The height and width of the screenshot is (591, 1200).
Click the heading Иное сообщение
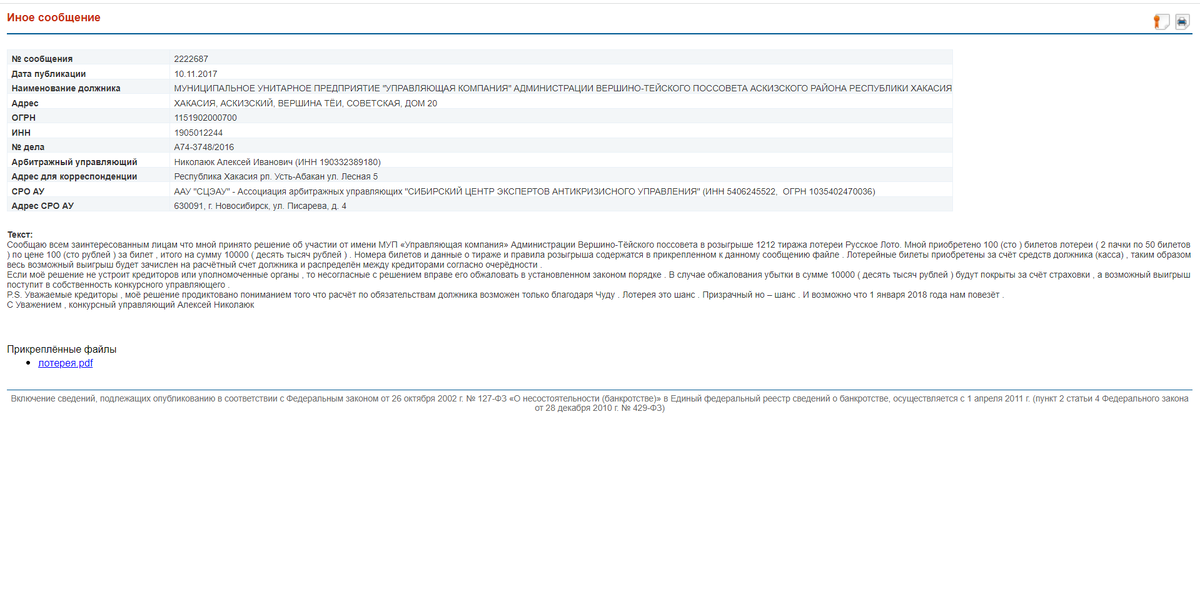54,19
